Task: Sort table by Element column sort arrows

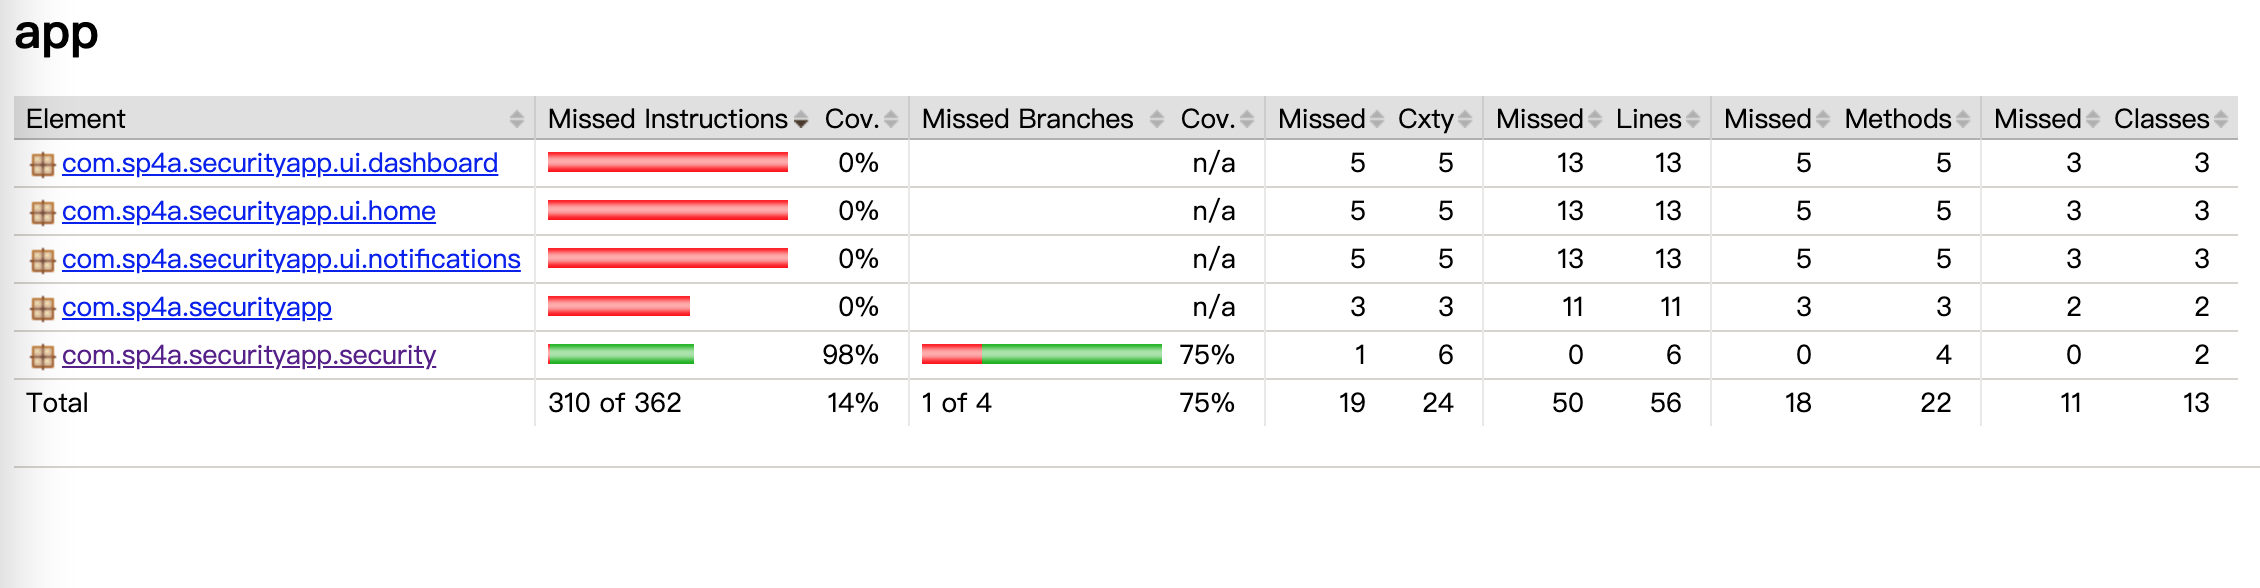Action: click(516, 119)
